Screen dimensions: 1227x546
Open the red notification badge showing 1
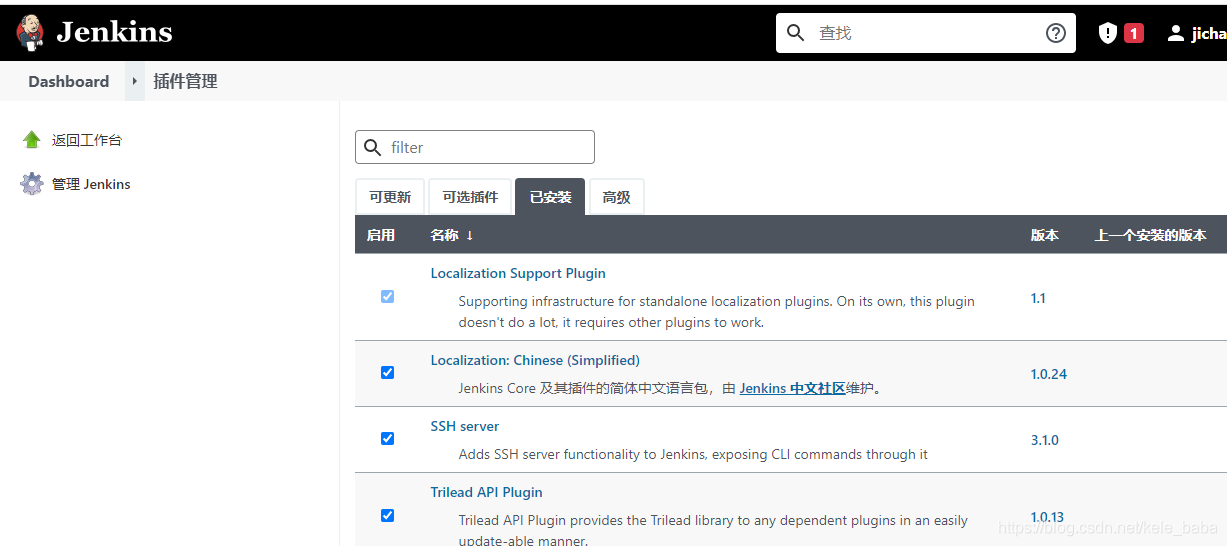point(1133,33)
